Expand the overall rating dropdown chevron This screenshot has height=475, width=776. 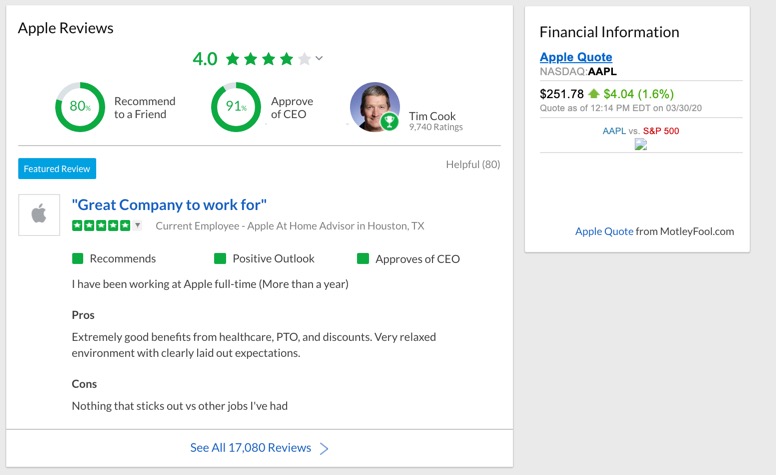(x=319, y=58)
